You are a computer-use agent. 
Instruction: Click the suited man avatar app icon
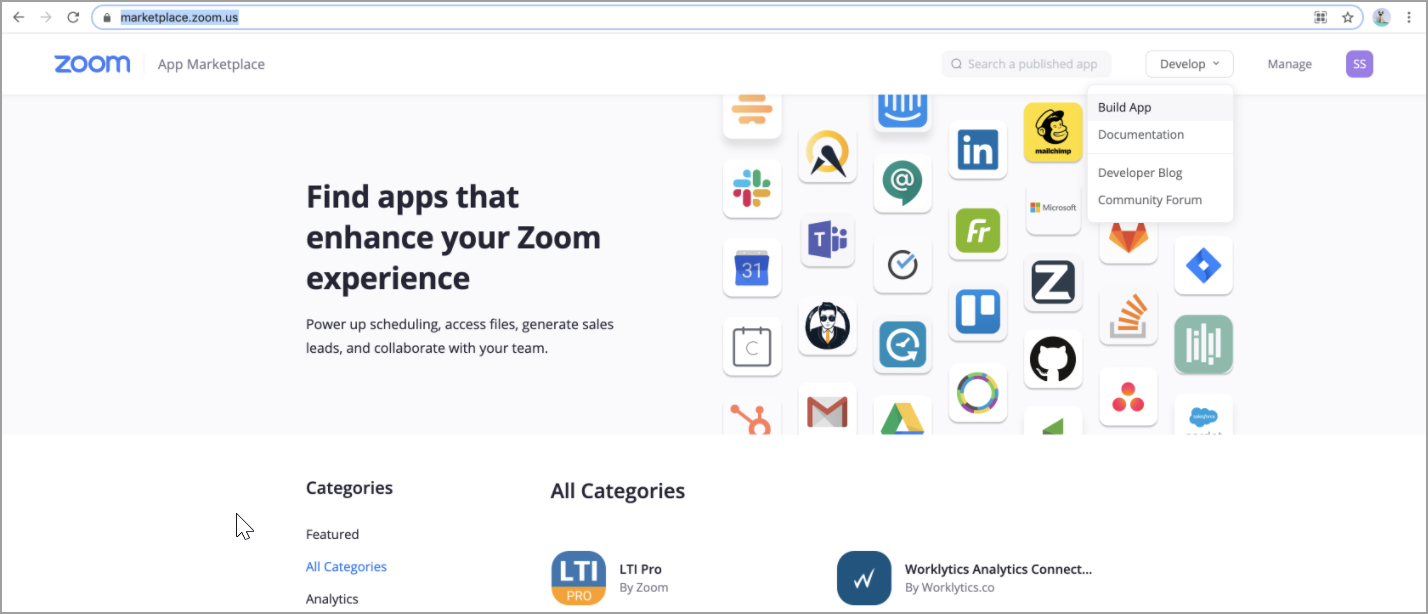(x=827, y=325)
